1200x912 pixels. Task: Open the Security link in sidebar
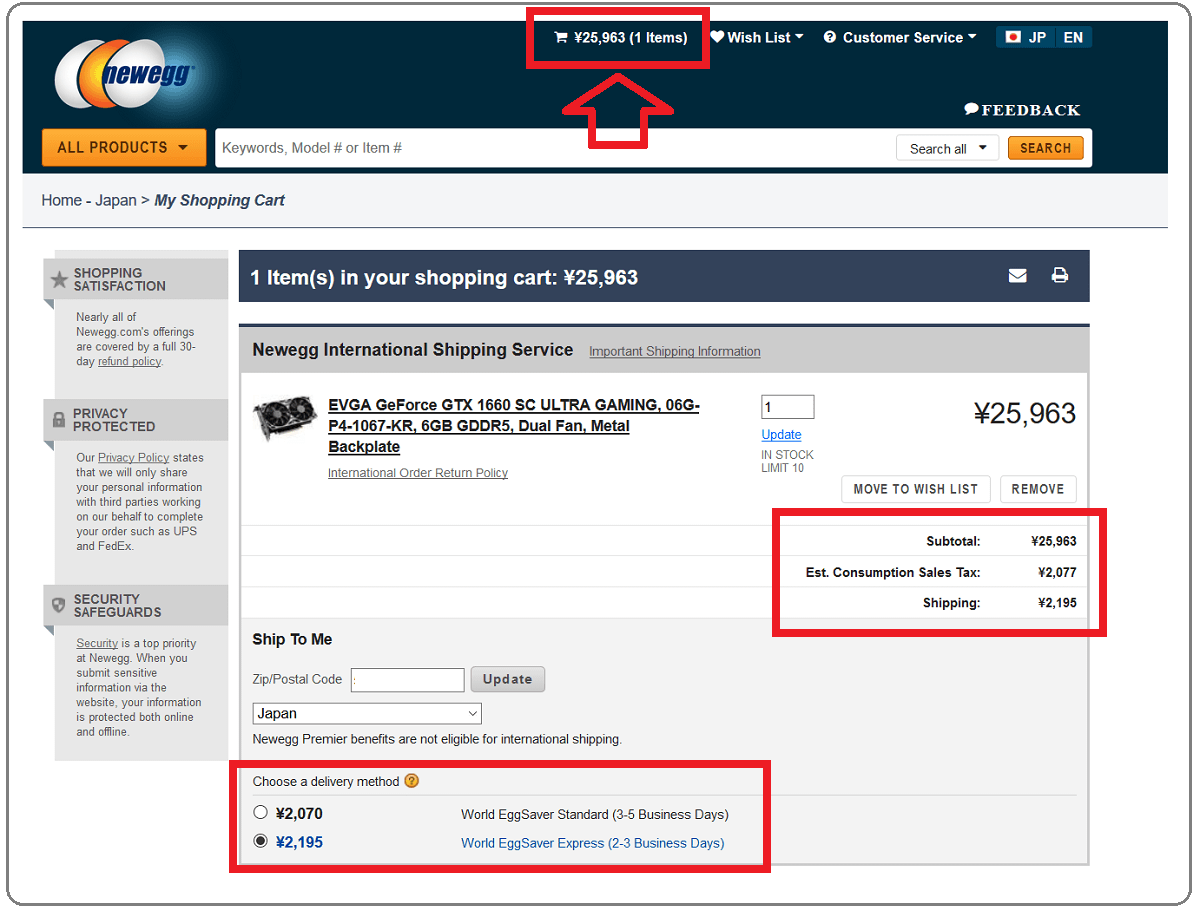pos(97,644)
